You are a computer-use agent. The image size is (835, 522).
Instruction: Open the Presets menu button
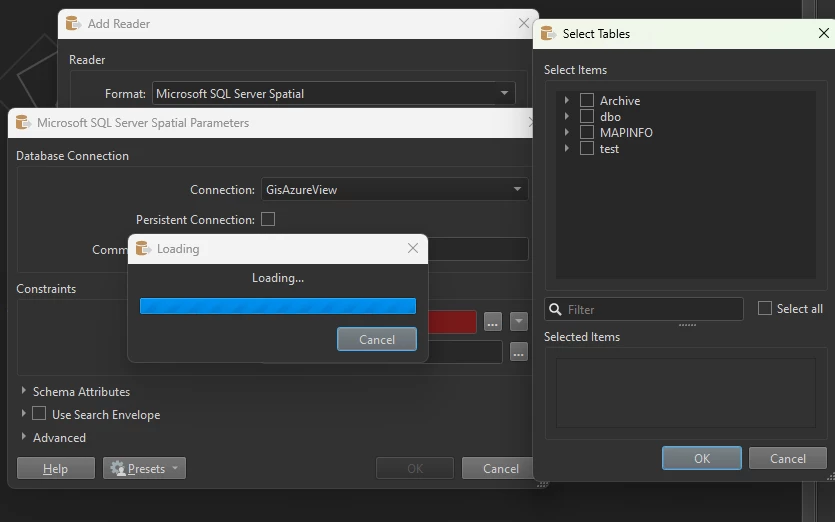[144, 468]
